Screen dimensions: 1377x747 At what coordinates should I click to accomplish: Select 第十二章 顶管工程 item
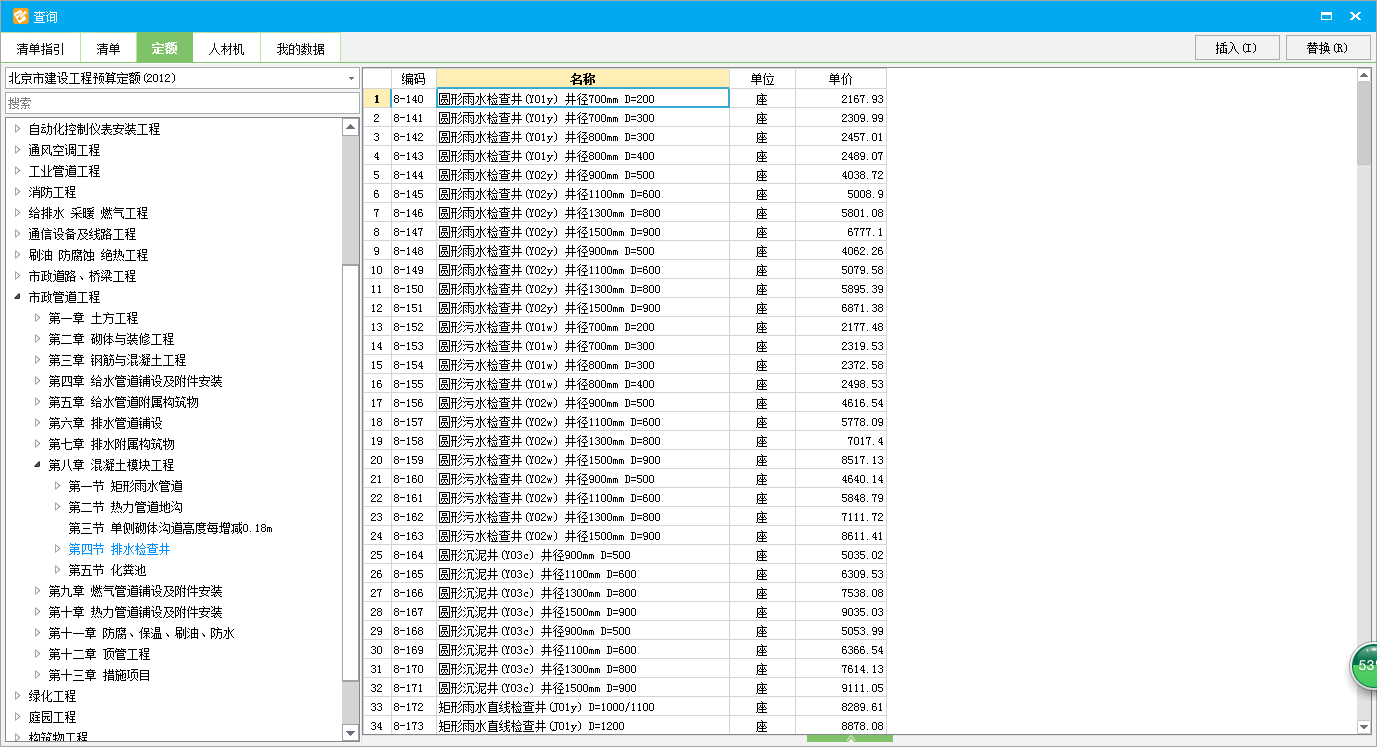(99, 654)
